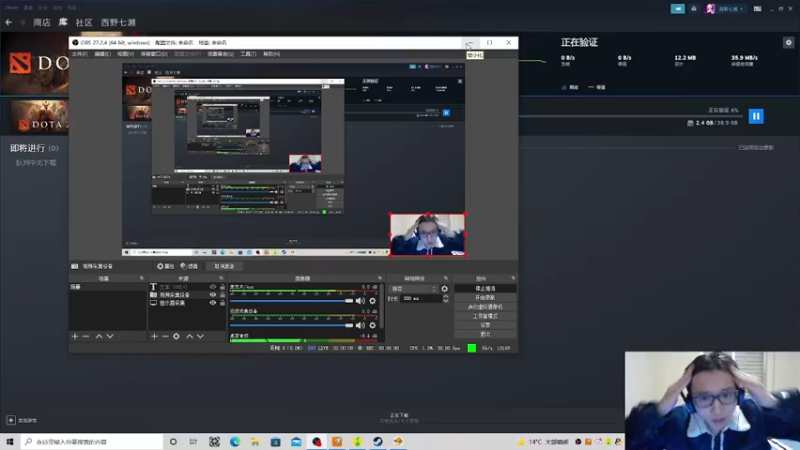Move the selected source up

click(x=189, y=336)
